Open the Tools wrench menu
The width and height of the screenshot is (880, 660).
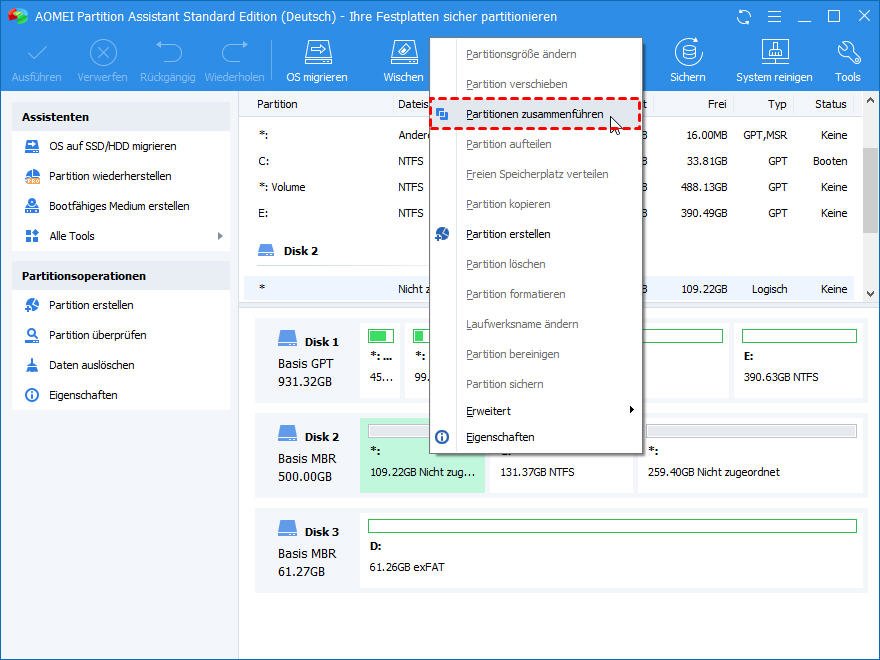847,62
